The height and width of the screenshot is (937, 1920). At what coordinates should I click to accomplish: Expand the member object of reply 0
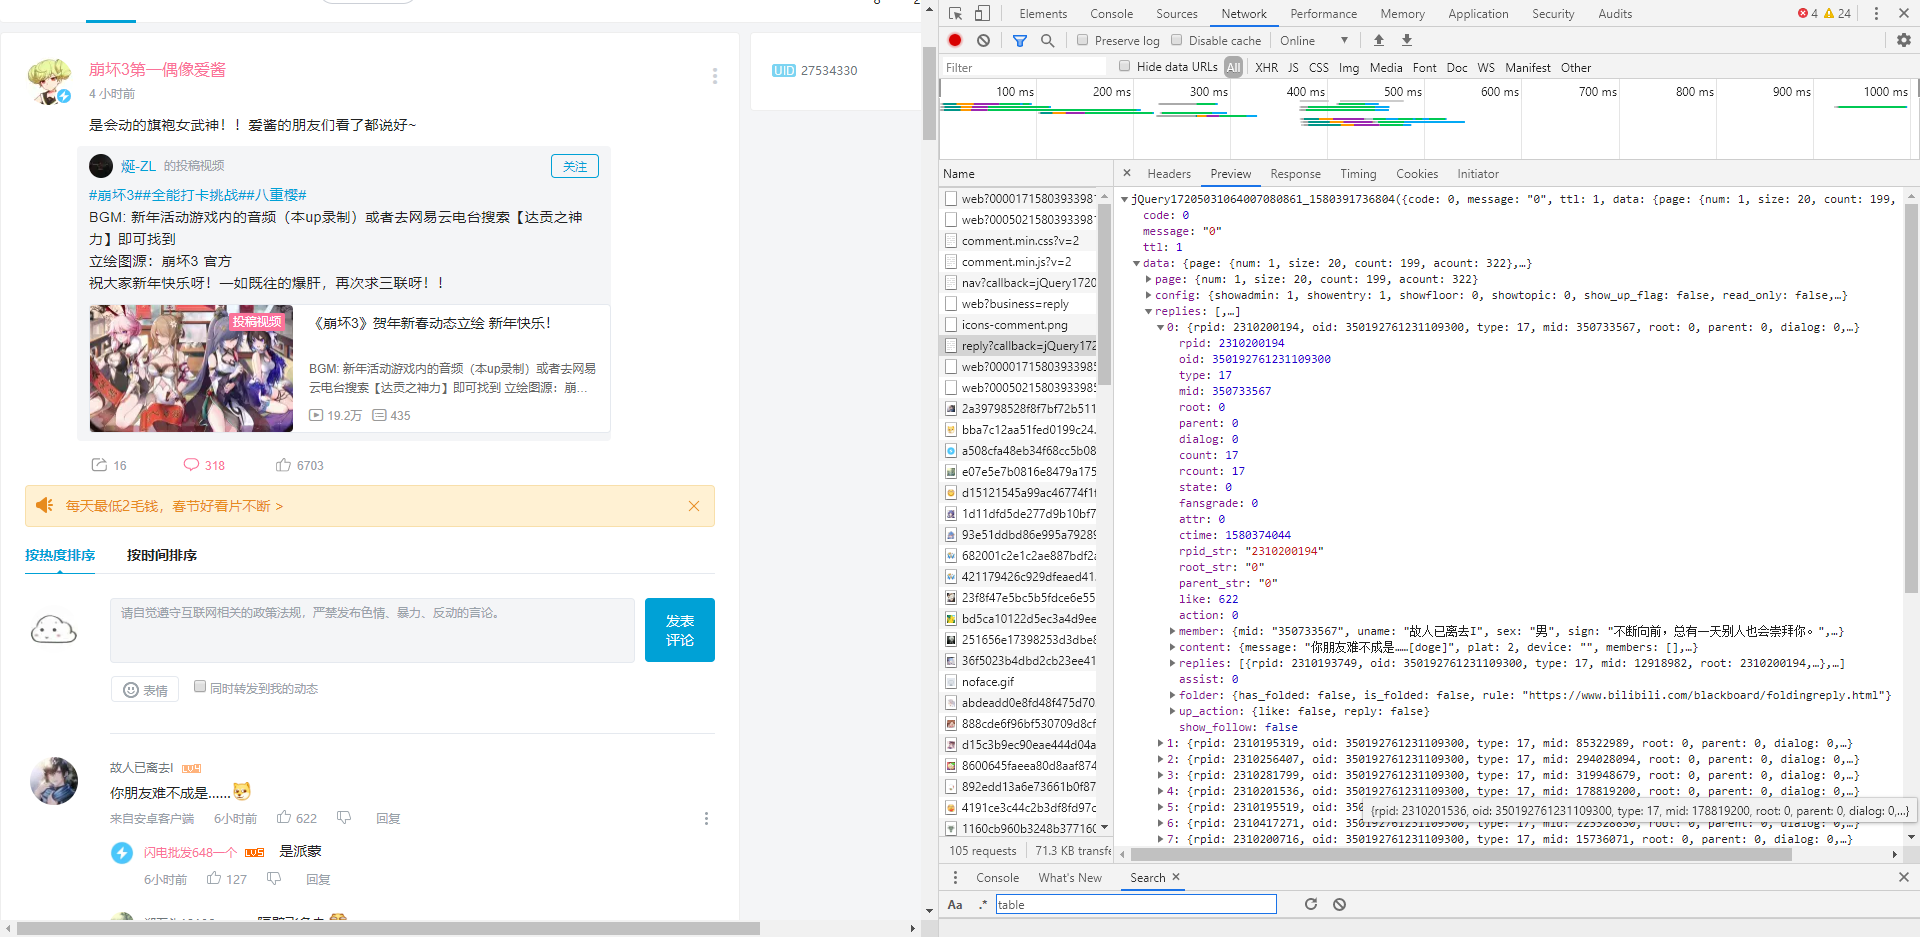[x=1172, y=631]
